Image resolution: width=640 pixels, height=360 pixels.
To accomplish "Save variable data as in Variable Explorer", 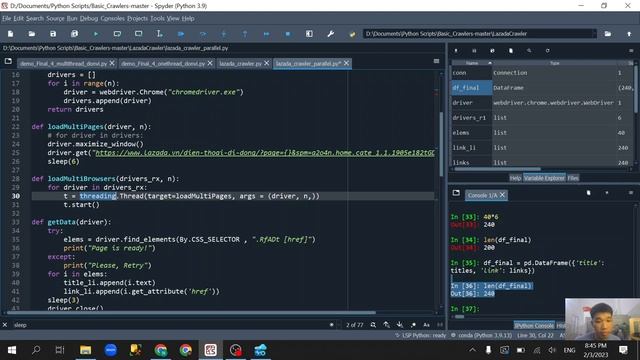I will [x=492, y=51].
